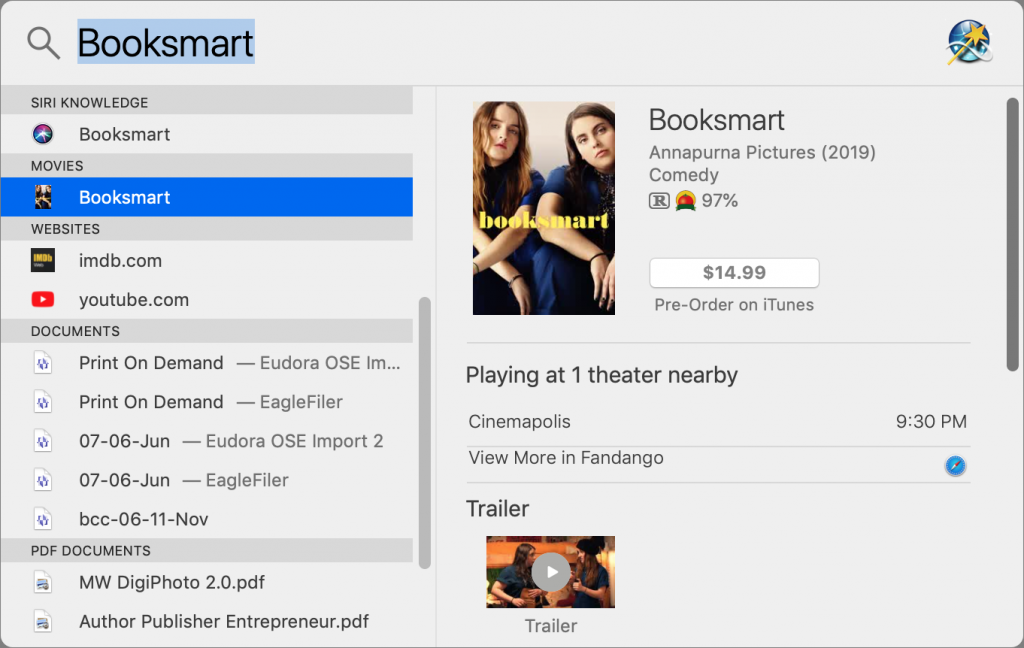Image resolution: width=1024 pixels, height=648 pixels.
Task: Click document icon for 07-06-Jun Eudora OSE Import 2
Action: [x=43, y=441]
